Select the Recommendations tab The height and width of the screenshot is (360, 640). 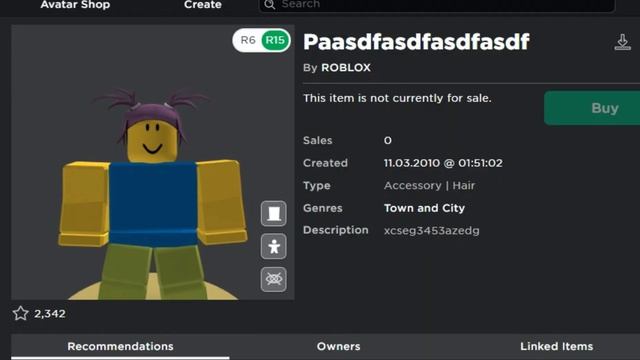(x=120, y=346)
